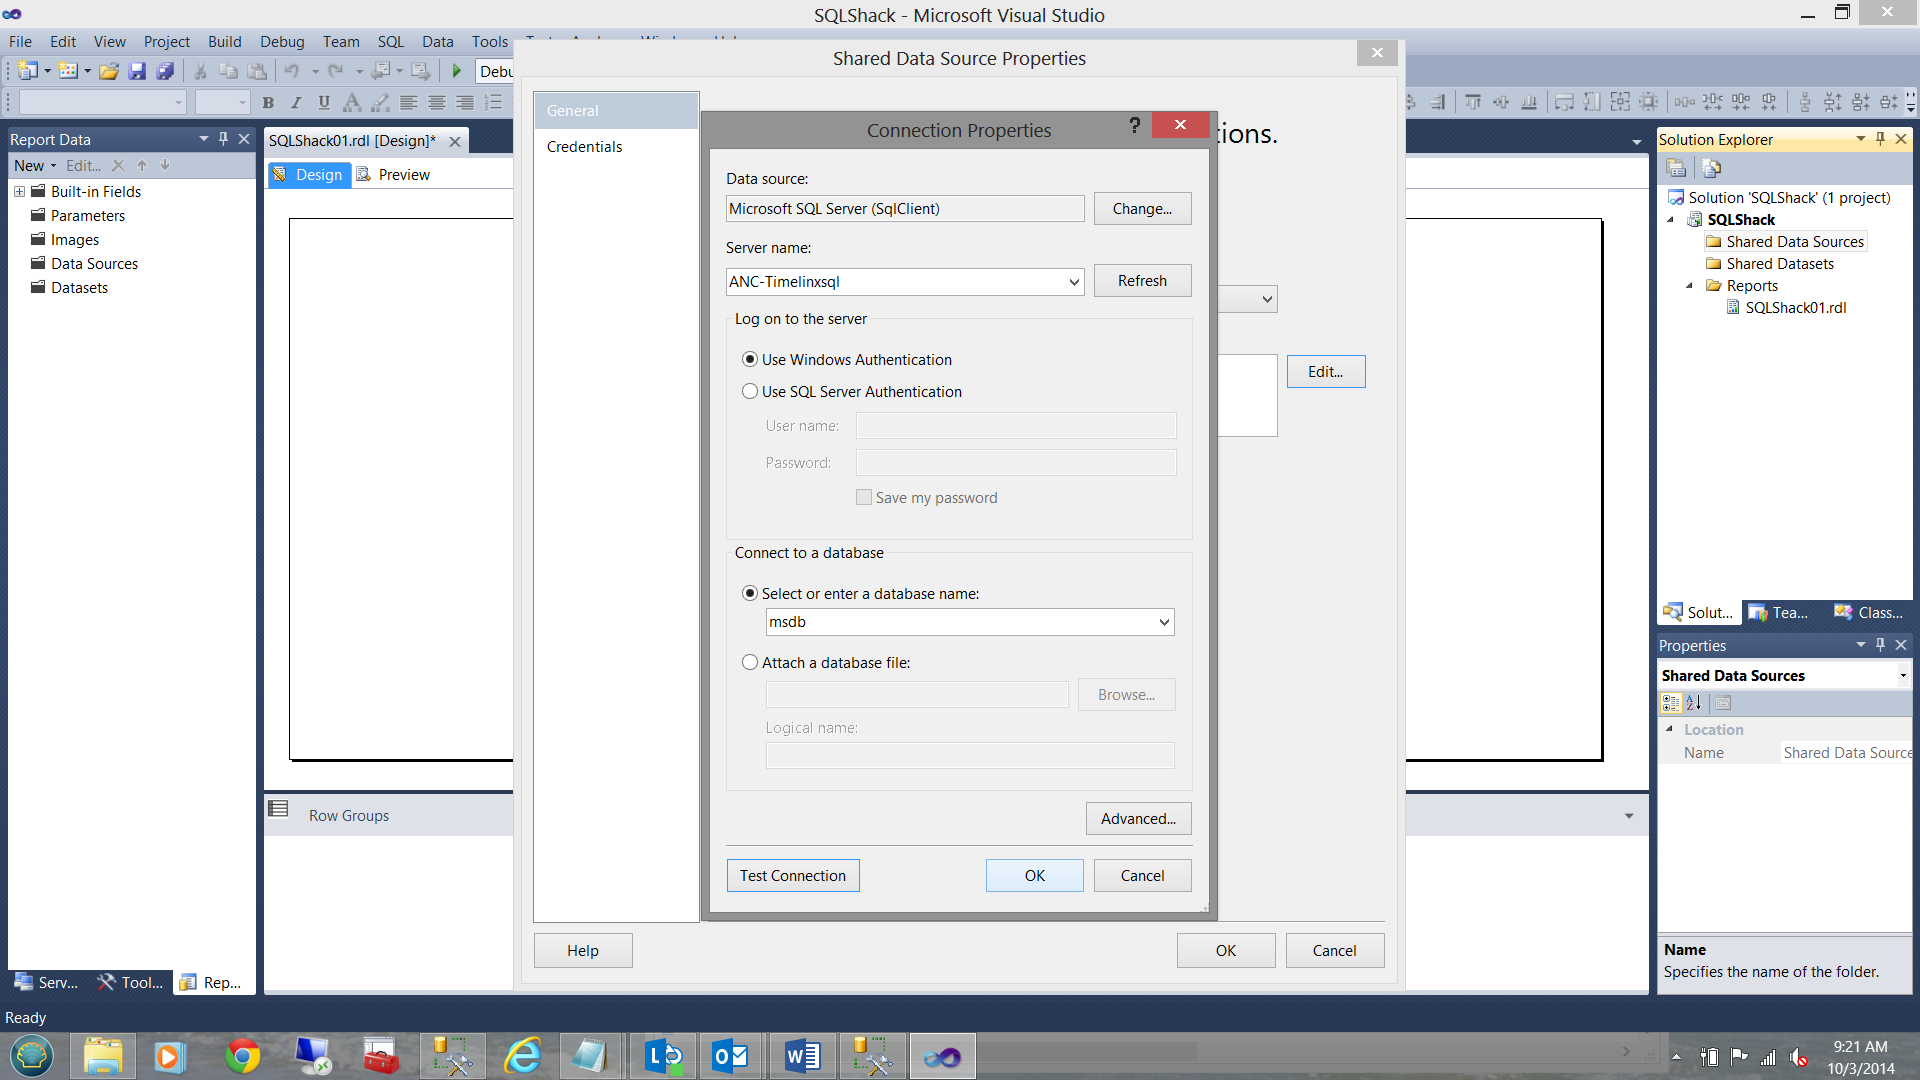Select Attach a database file option
Screen dimensions: 1920x1080
point(750,663)
